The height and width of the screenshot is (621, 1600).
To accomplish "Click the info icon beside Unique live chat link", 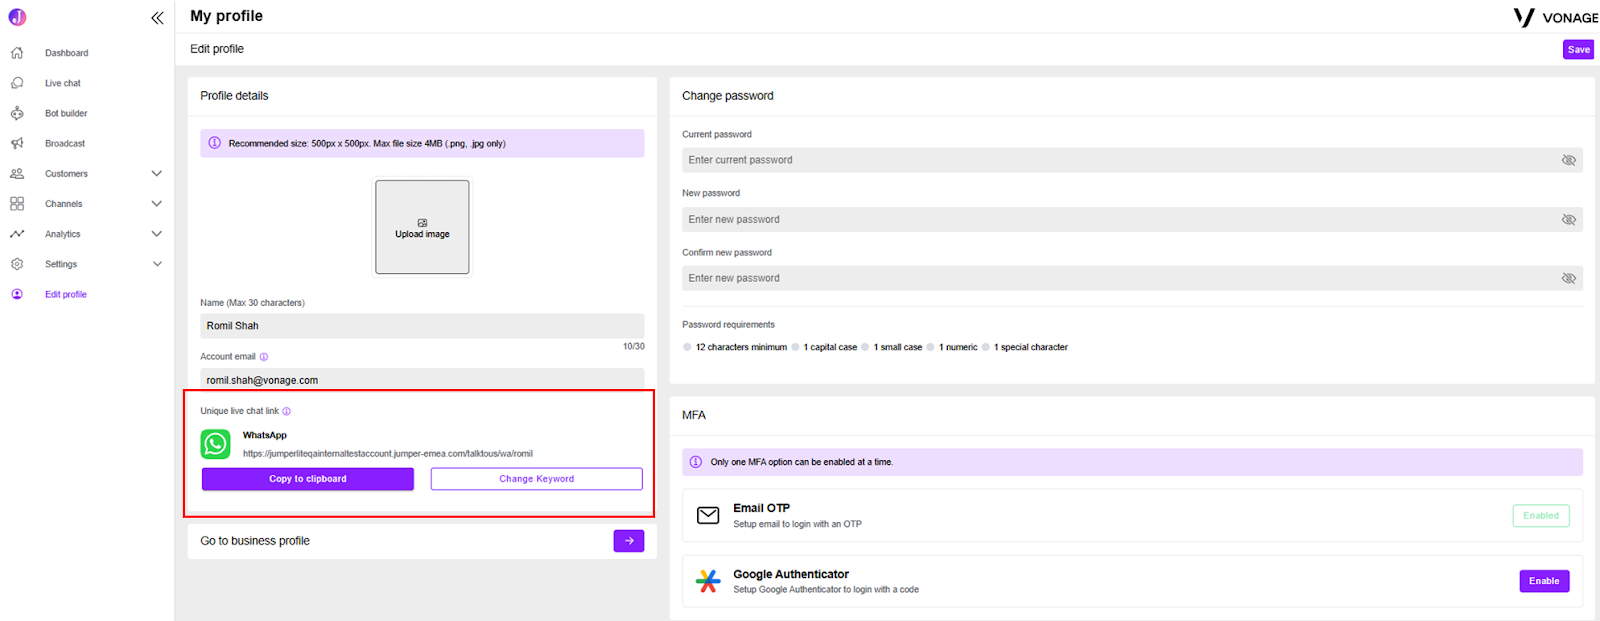I will 286,411.
